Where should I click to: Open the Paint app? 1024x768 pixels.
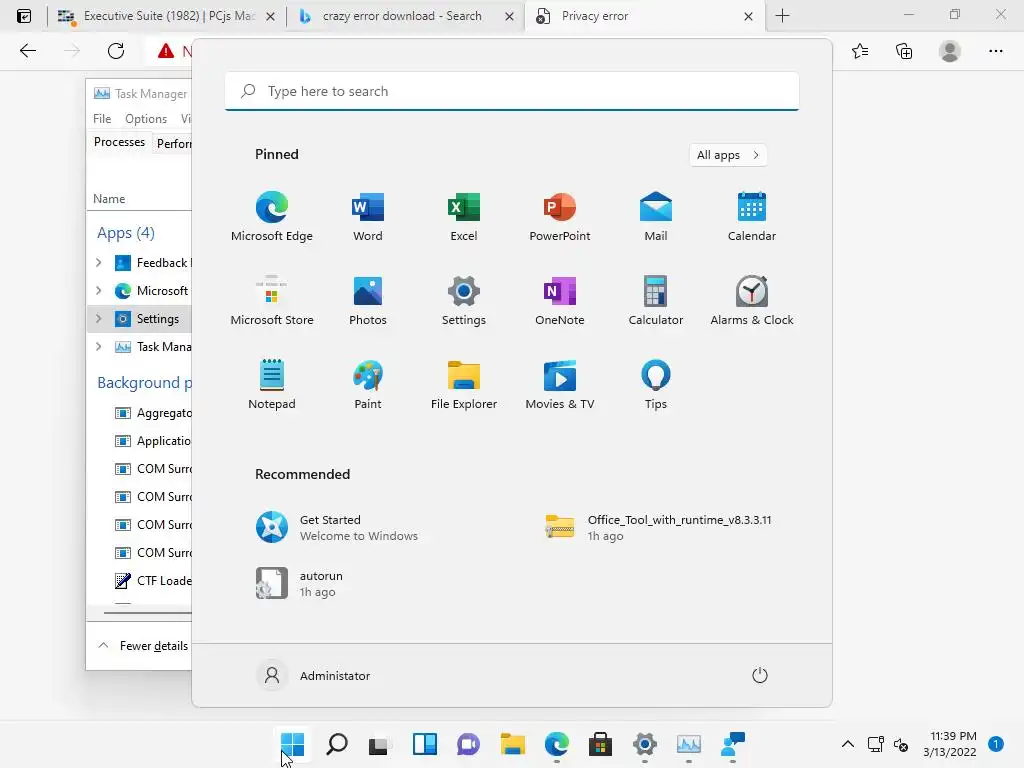tap(368, 385)
